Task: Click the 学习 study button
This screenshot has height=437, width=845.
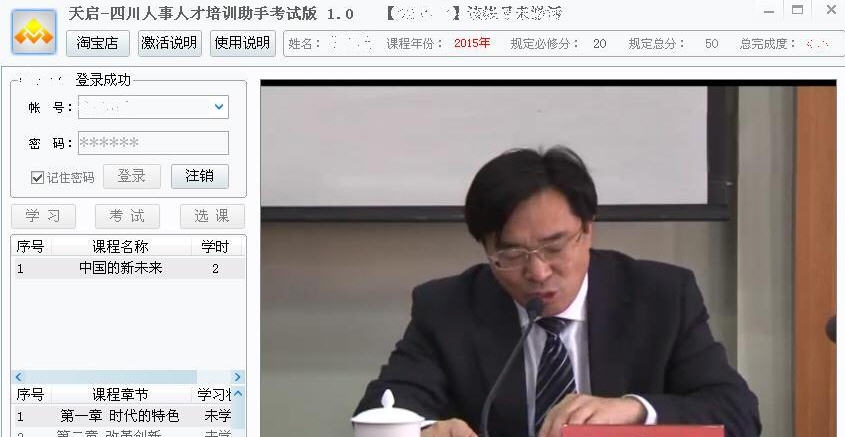Action: coord(43,216)
